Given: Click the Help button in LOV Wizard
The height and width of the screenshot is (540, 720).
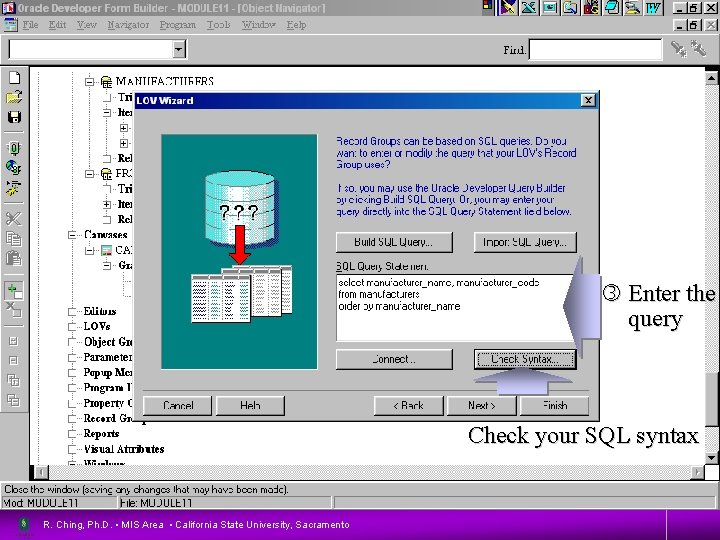Looking at the screenshot, I should tap(250, 406).
